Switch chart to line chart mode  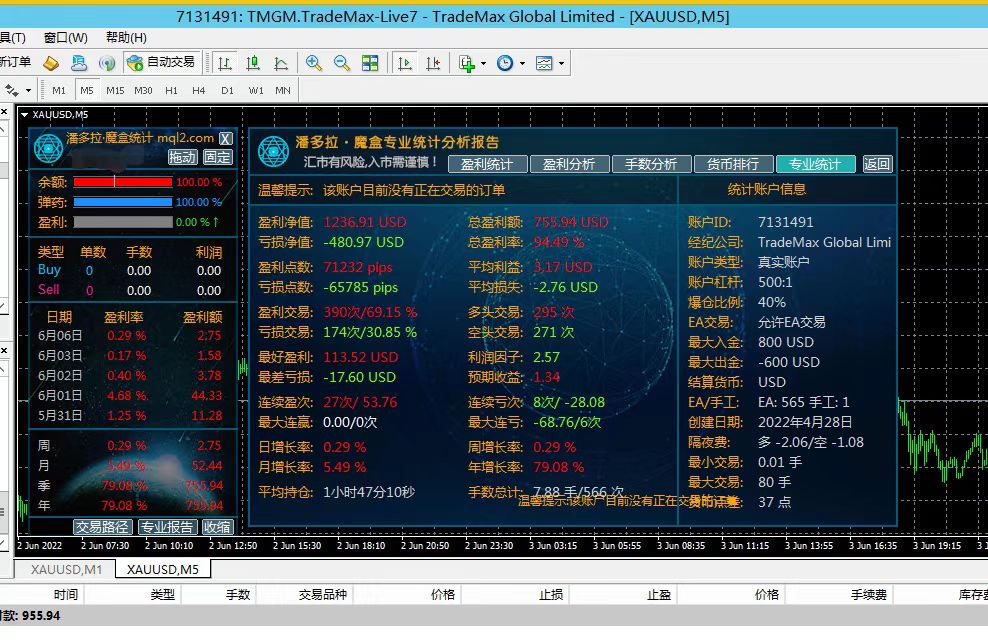tap(281, 63)
